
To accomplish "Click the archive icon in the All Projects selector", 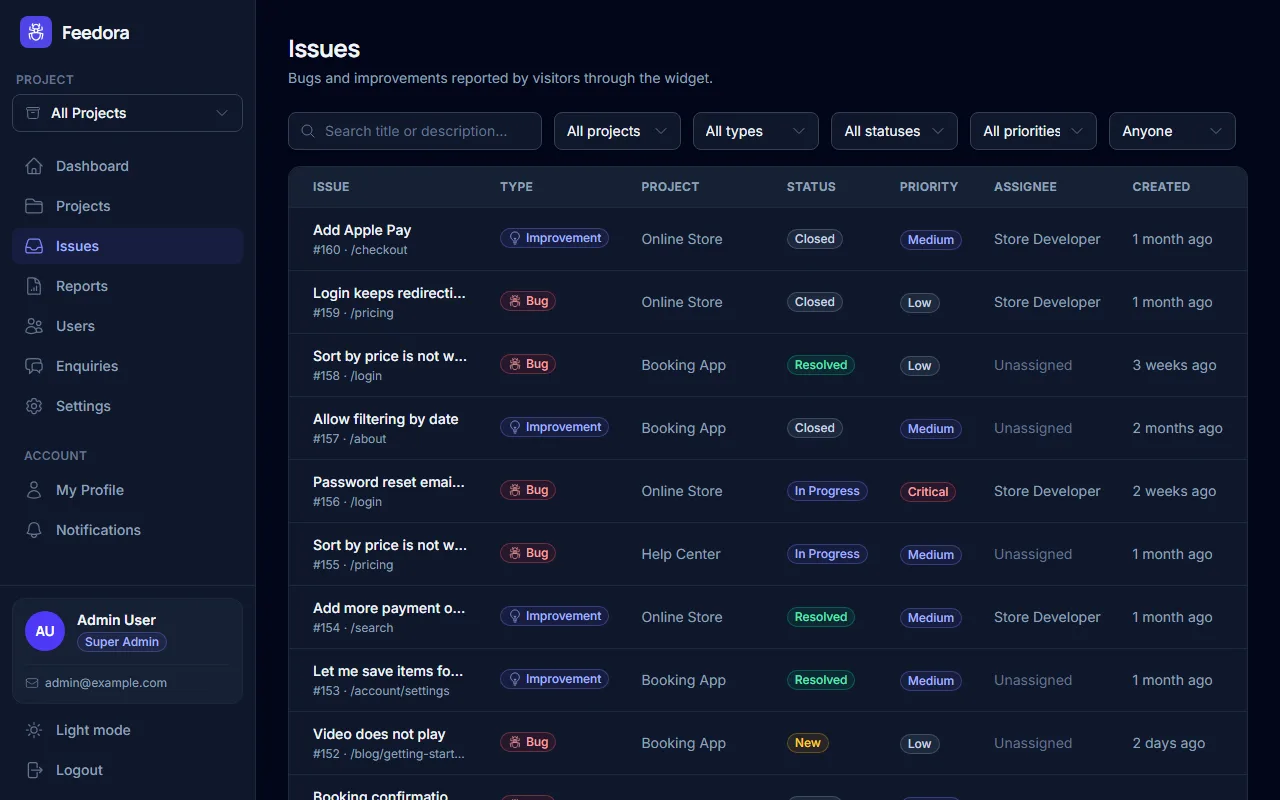I will pos(33,113).
